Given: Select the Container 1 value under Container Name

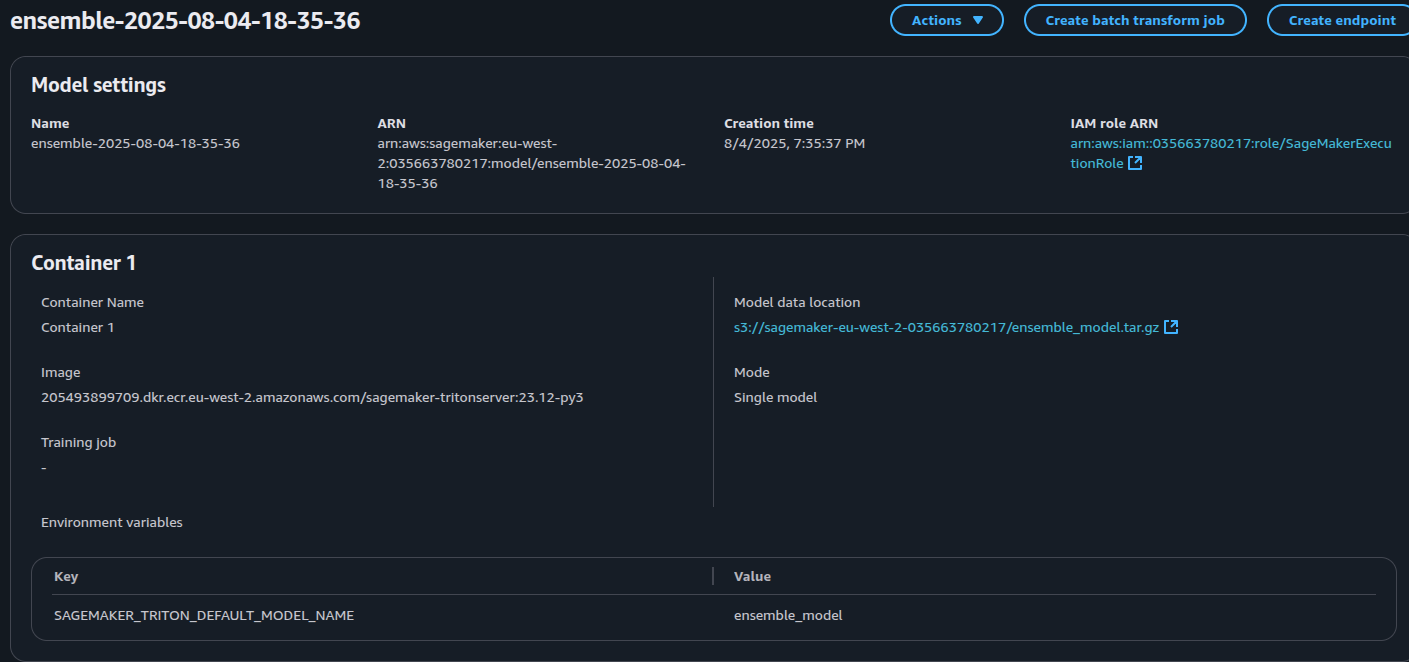Looking at the screenshot, I should (78, 327).
